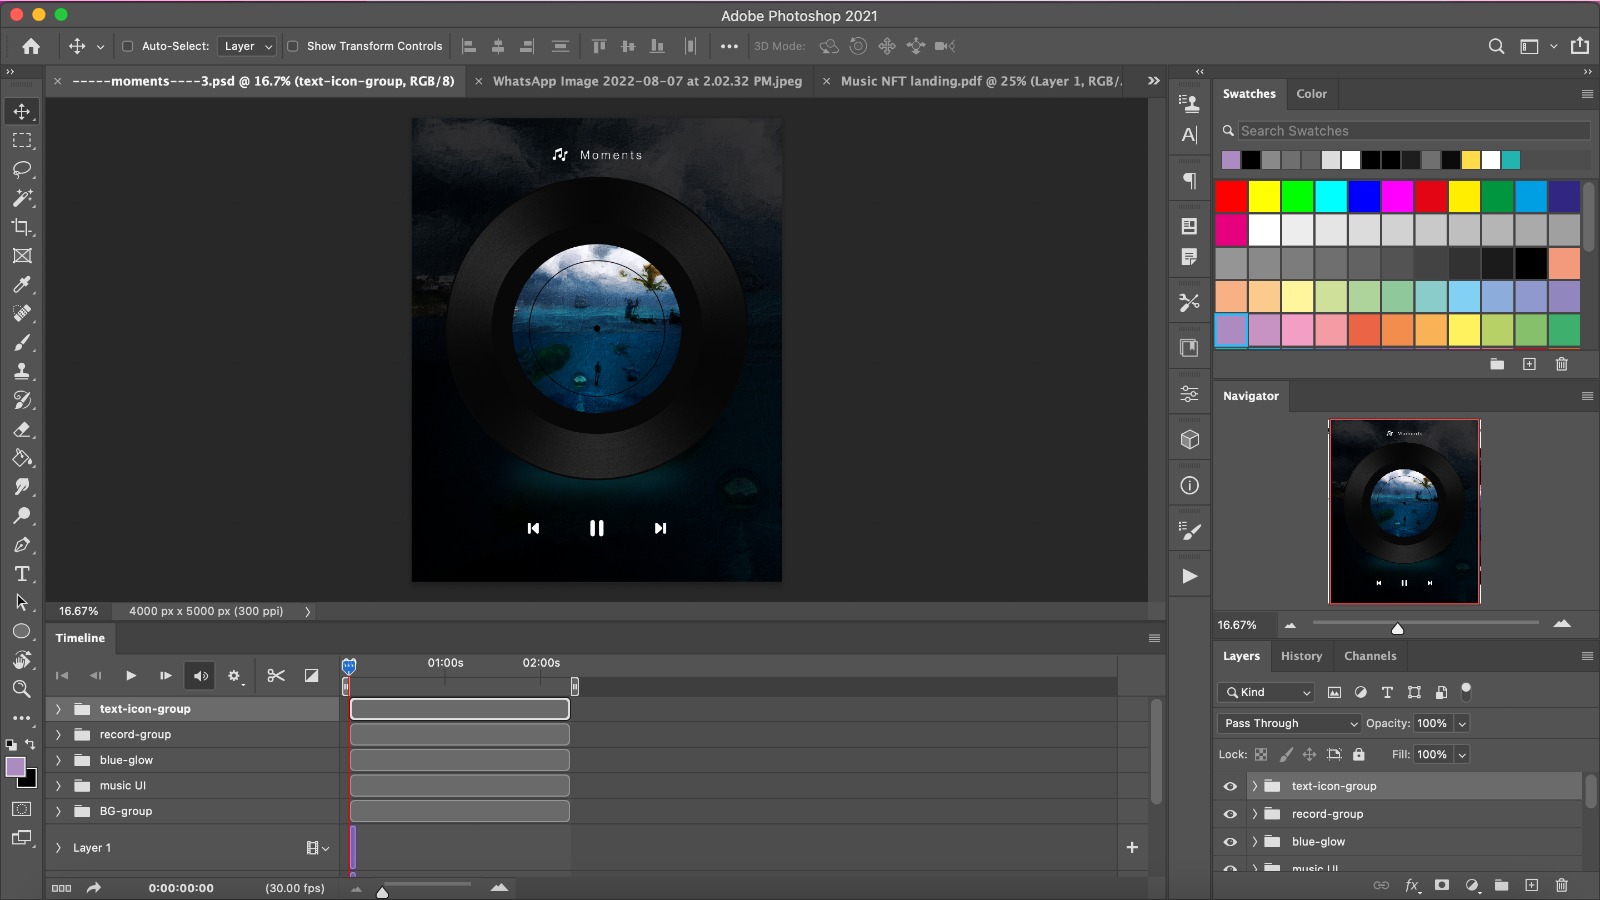Switch to Music NFT landing.pdf tab

pyautogui.click(x=981, y=81)
